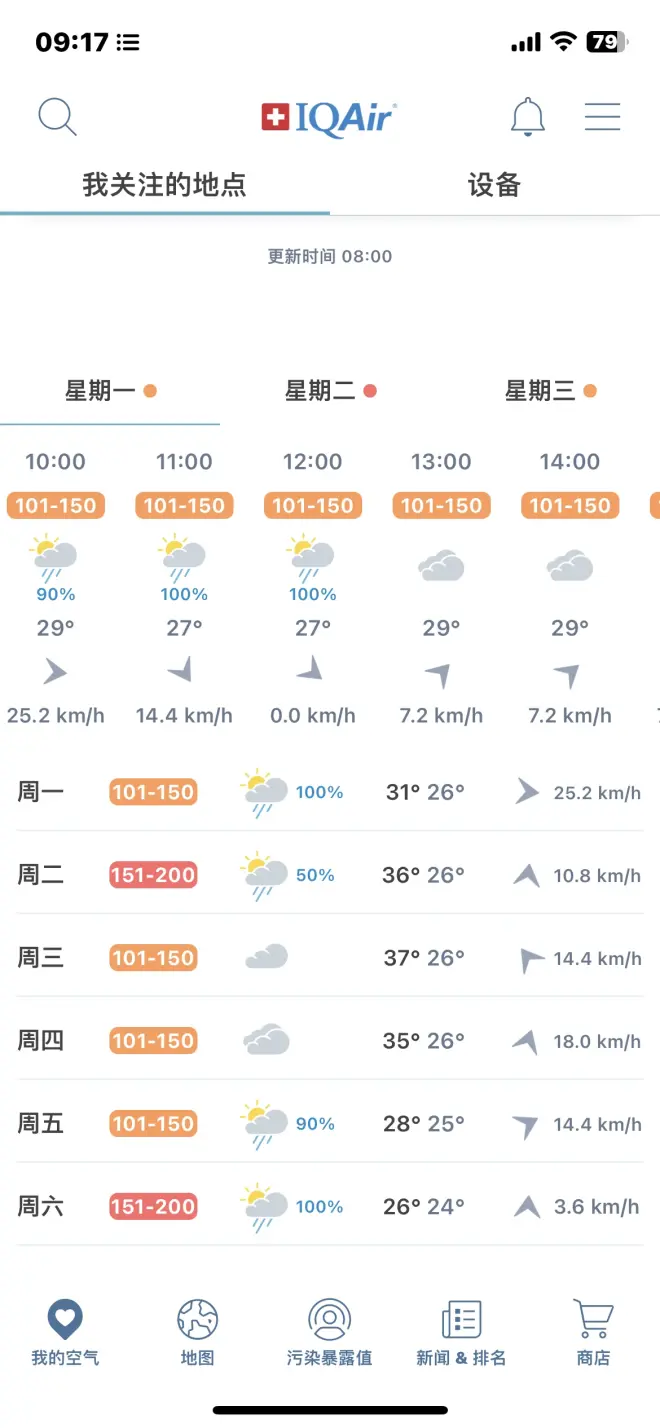Switch to the 设备 tab
This screenshot has width=660, height=1428.
click(494, 185)
